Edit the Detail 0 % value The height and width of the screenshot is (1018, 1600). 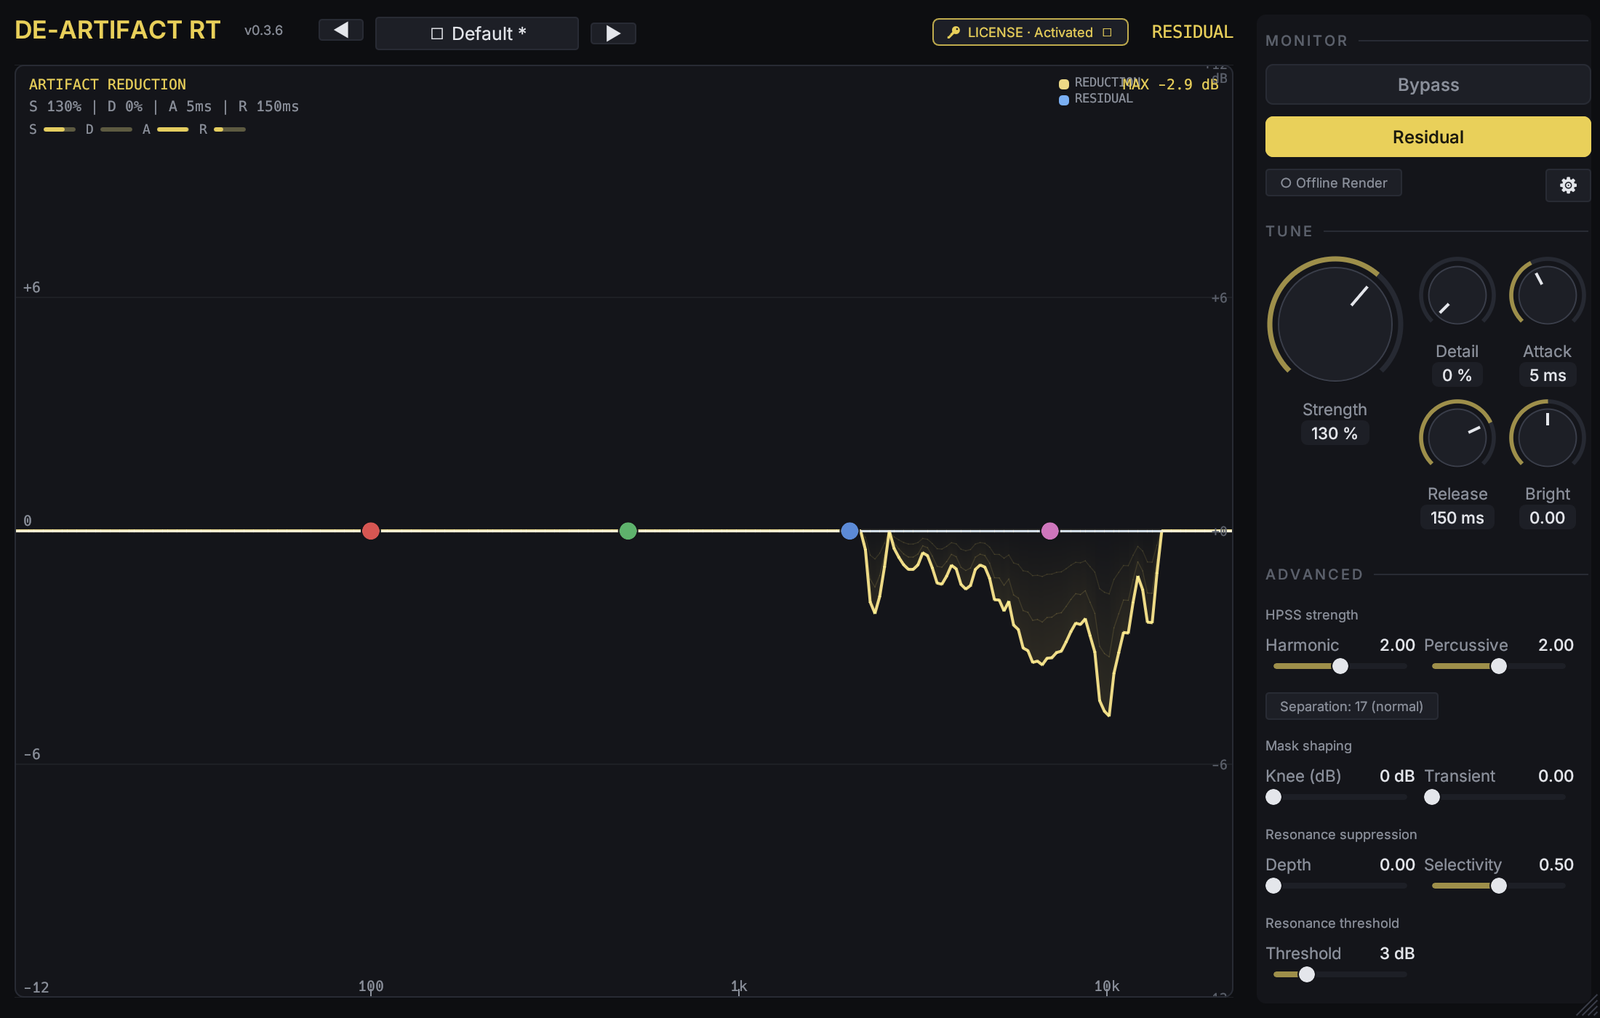coord(1457,375)
